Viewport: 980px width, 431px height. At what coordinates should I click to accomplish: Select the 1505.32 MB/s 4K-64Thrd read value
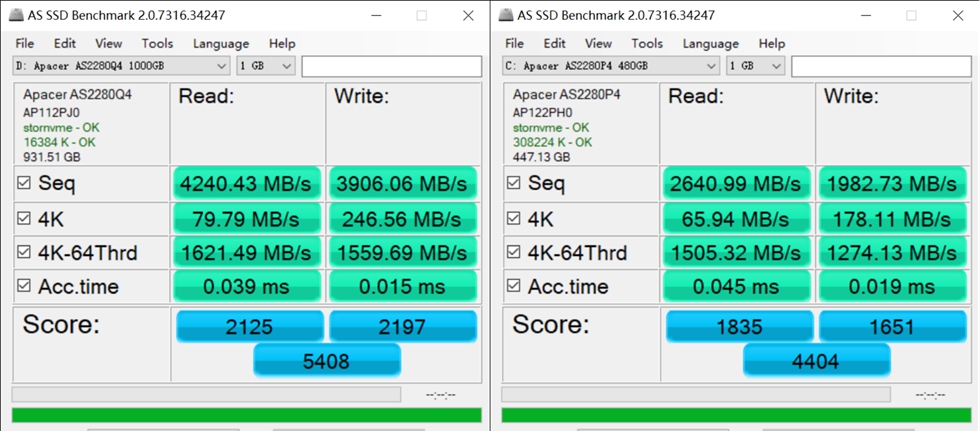[x=736, y=252]
